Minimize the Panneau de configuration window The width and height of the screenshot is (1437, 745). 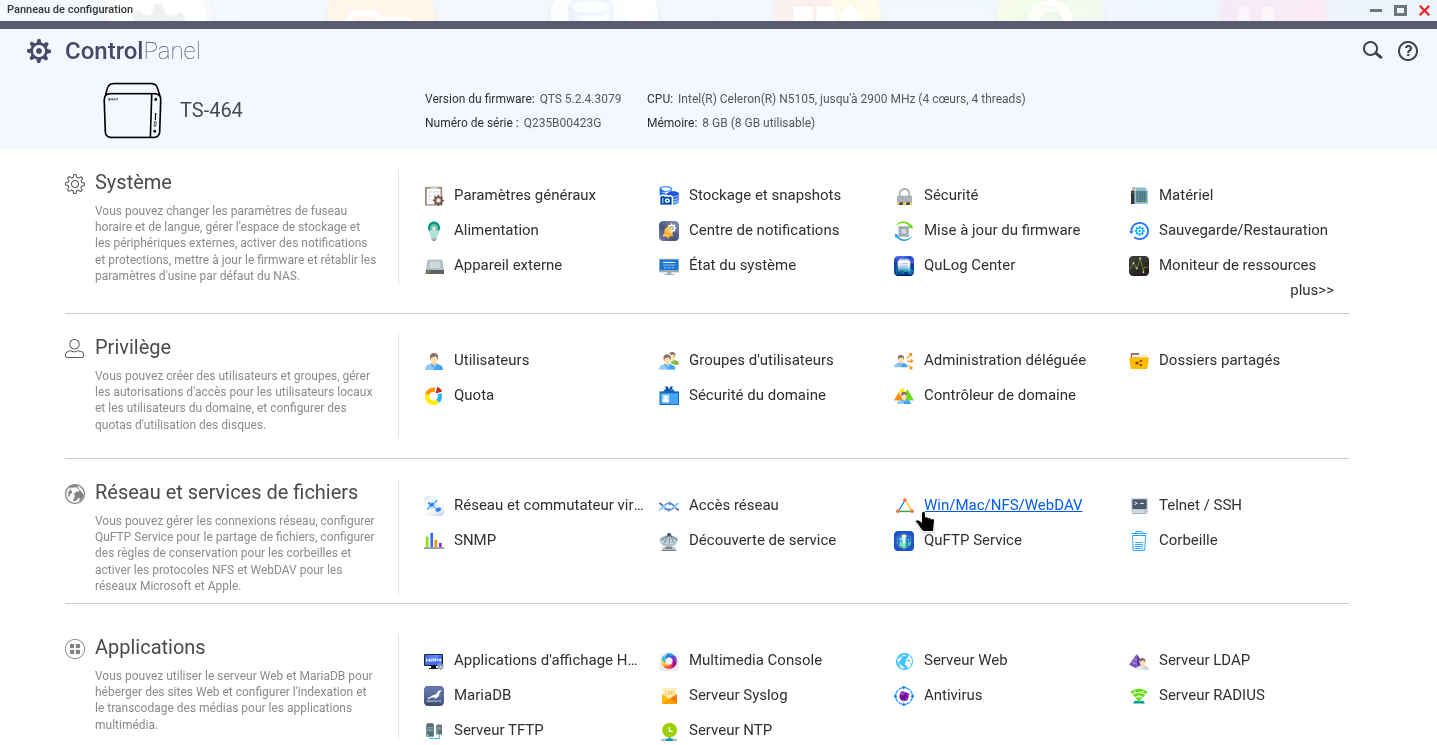tap(1377, 10)
